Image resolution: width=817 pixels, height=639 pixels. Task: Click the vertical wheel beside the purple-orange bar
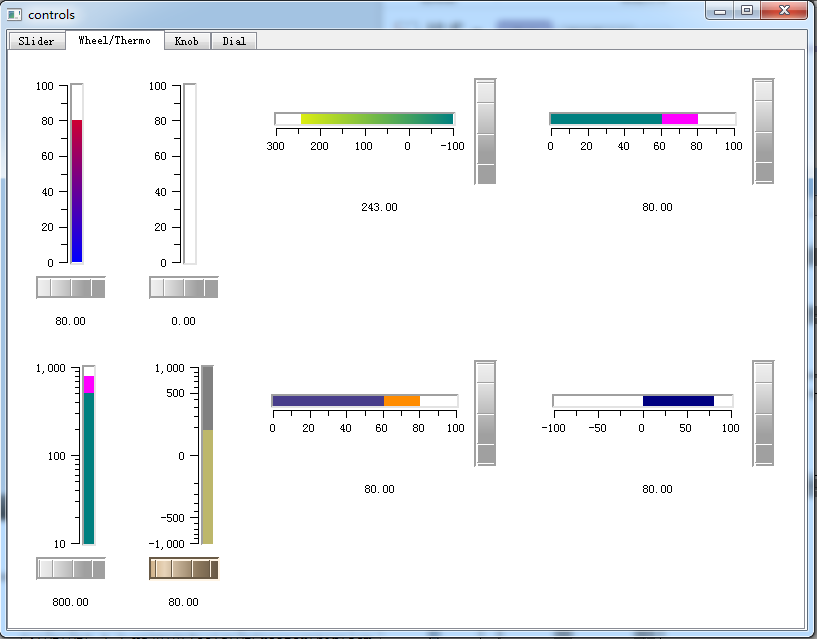pyautogui.click(x=485, y=413)
